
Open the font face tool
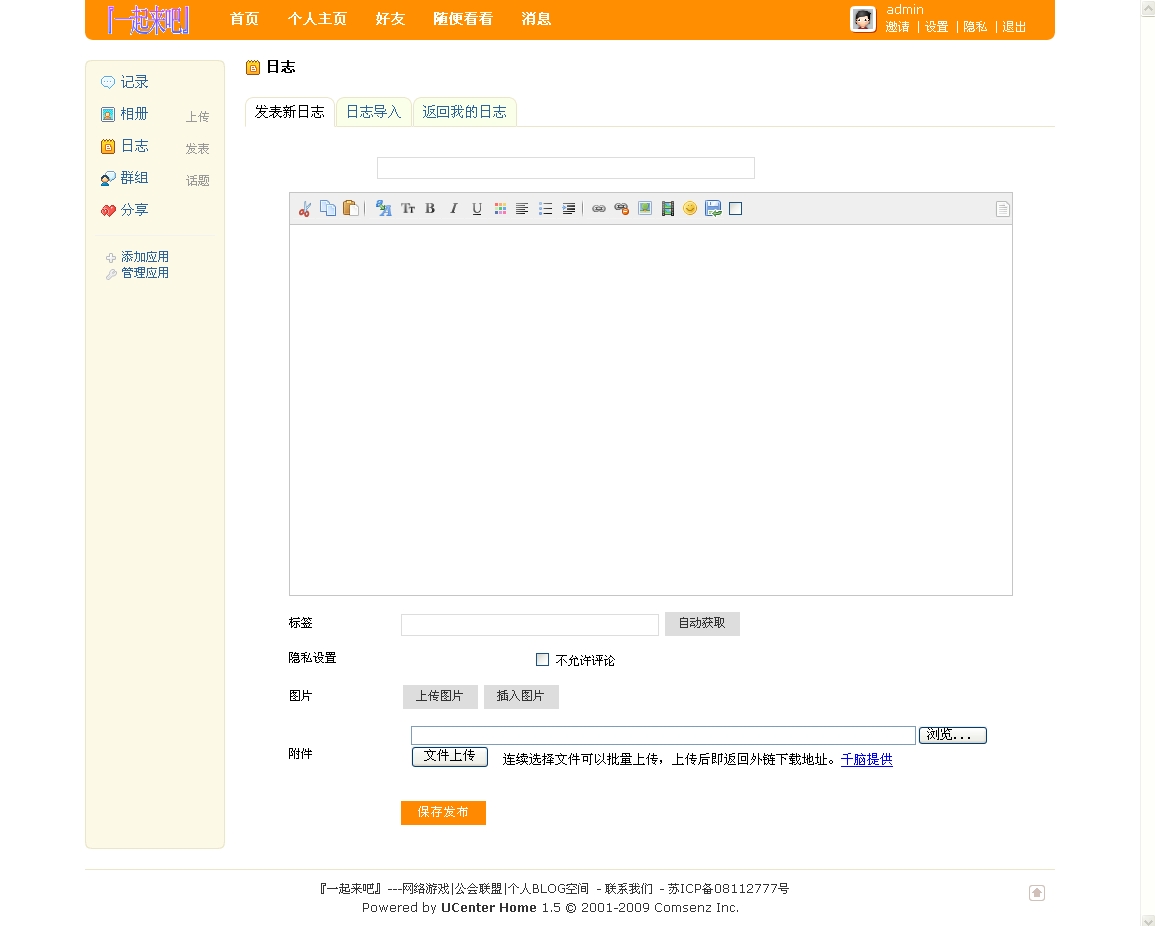(x=383, y=208)
